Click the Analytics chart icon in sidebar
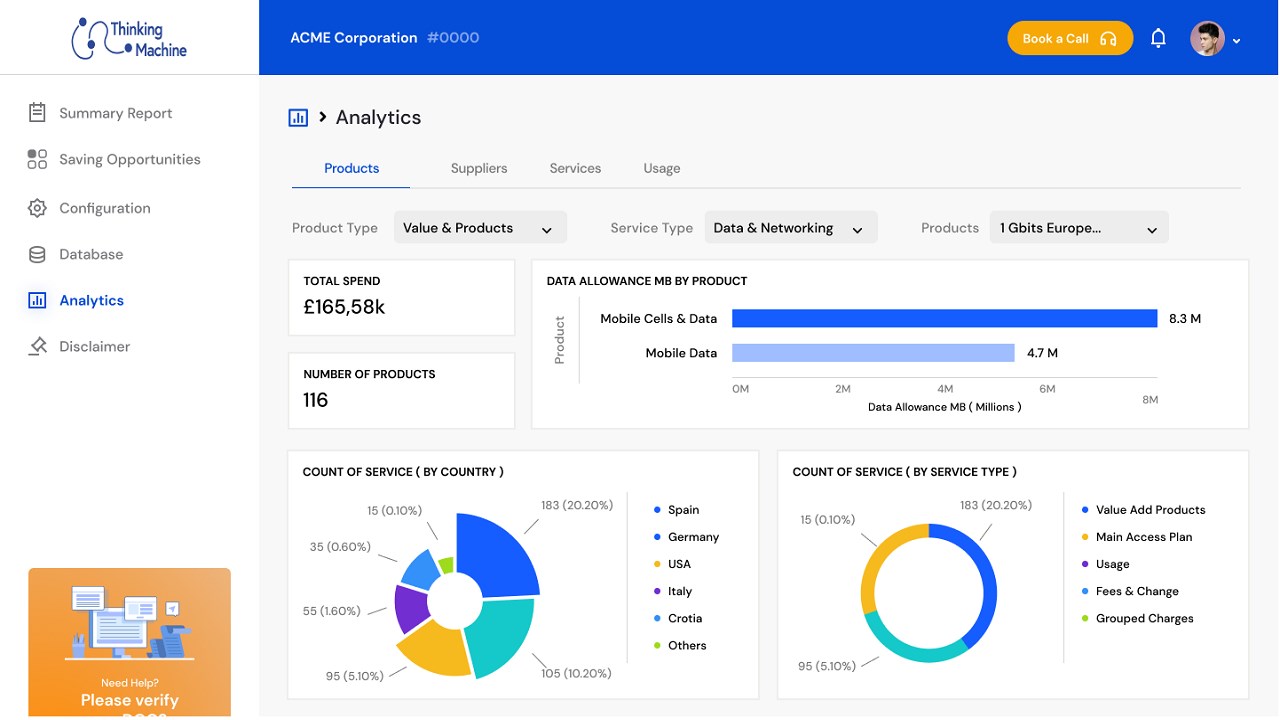 point(37,300)
